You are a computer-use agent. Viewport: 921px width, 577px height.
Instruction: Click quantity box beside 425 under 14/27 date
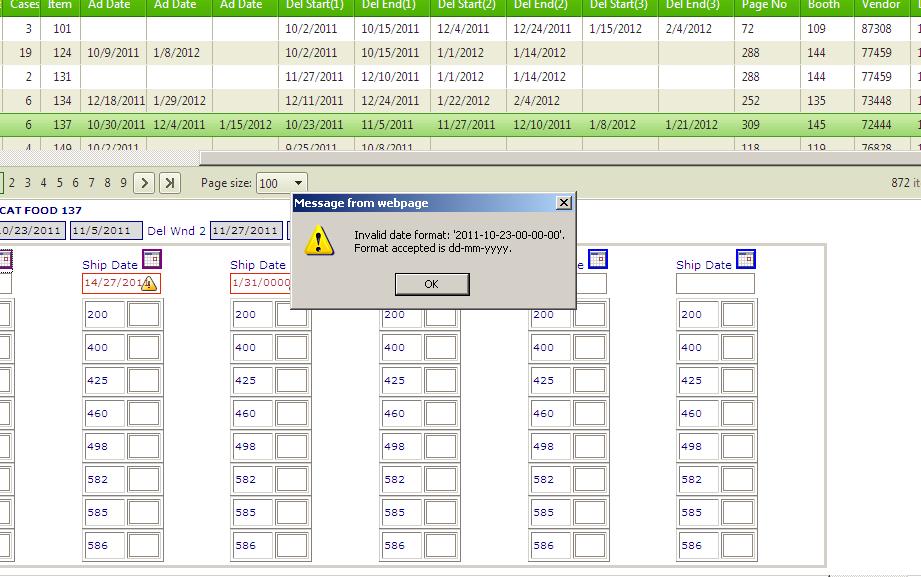[144, 380]
